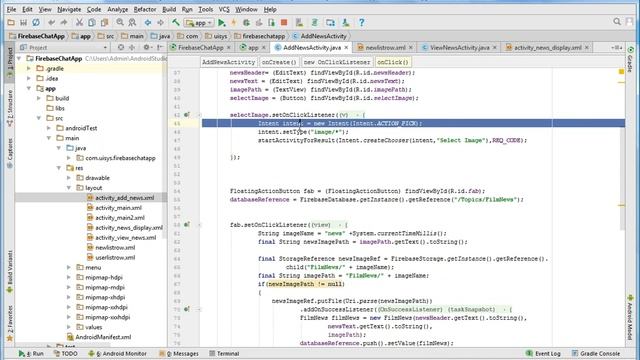
Task: Open the Refactor menu
Action: pyautogui.click(x=144, y=9)
